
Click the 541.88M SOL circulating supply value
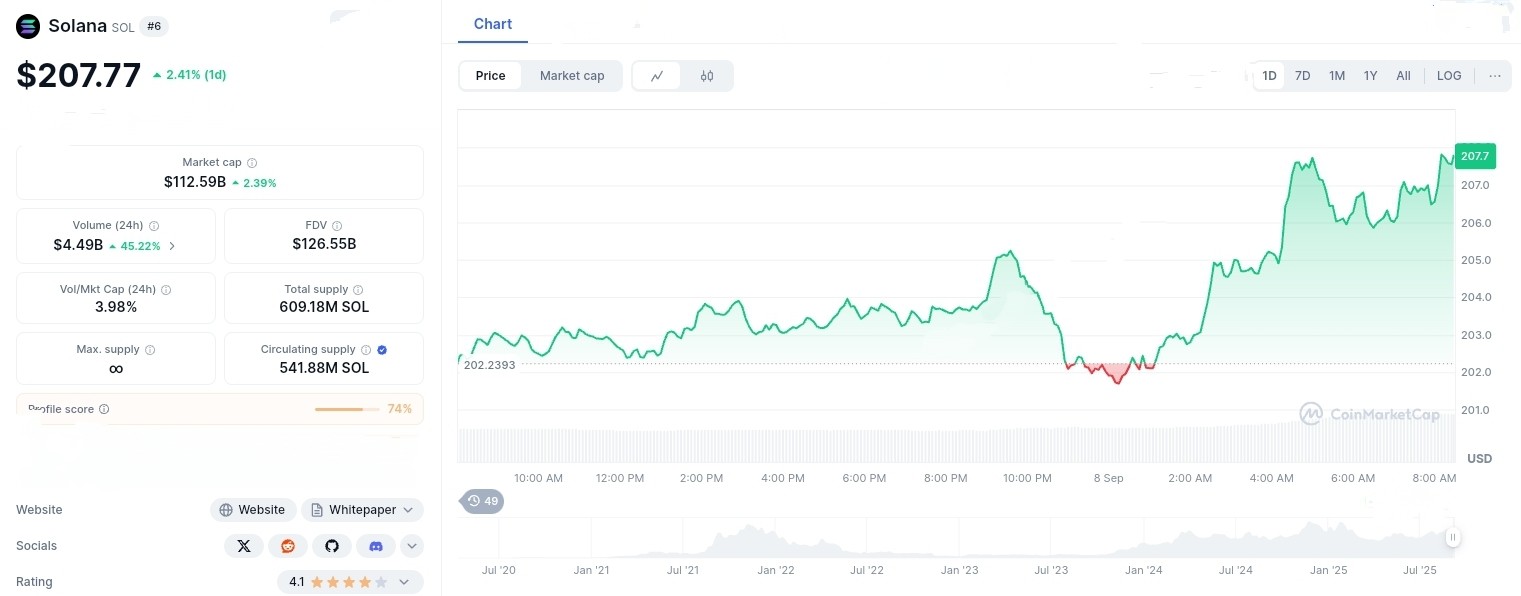tap(324, 368)
